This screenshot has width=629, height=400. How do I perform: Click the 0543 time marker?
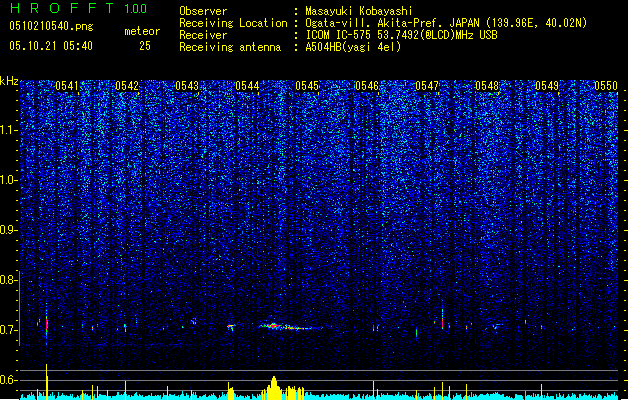[187, 86]
